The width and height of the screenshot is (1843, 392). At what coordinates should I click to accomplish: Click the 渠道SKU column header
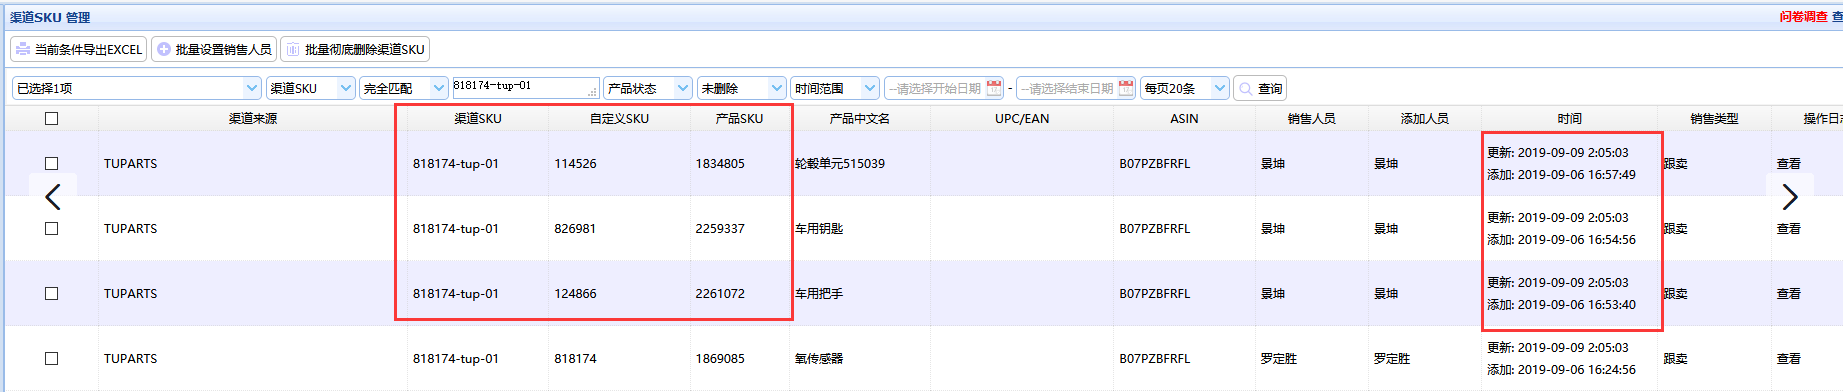click(478, 118)
